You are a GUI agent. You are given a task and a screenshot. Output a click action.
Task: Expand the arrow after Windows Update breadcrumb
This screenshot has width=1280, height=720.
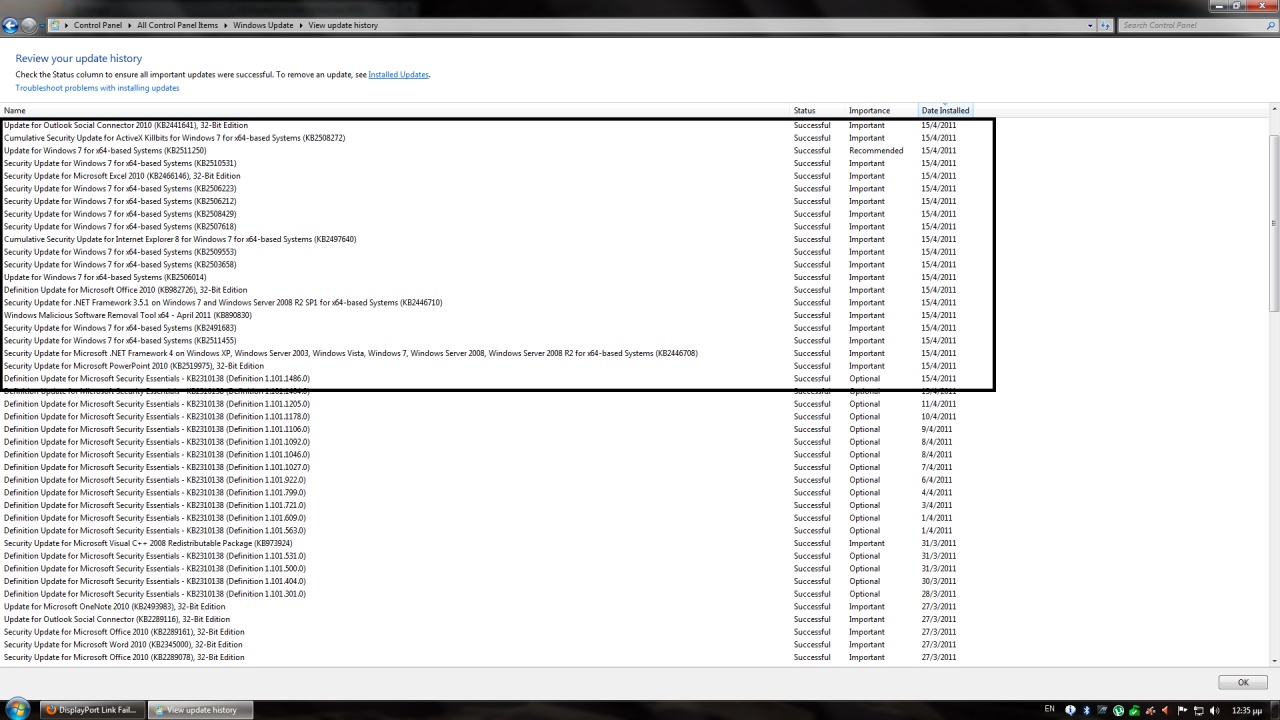(x=301, y=25)
